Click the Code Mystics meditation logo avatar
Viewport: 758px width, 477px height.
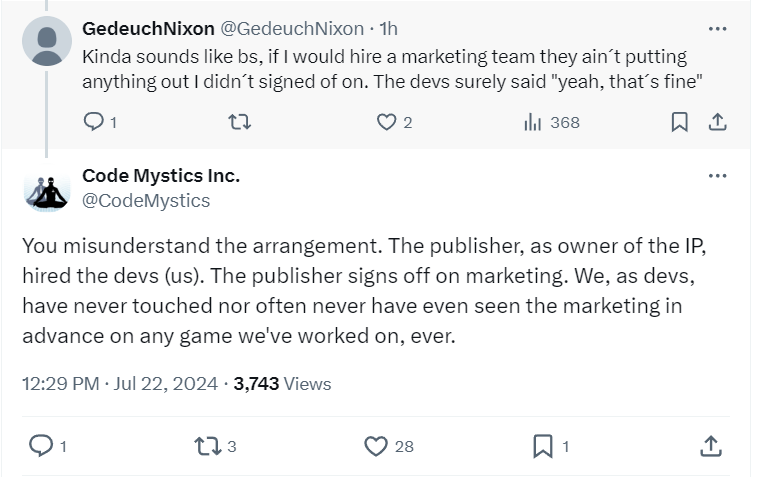46,190
